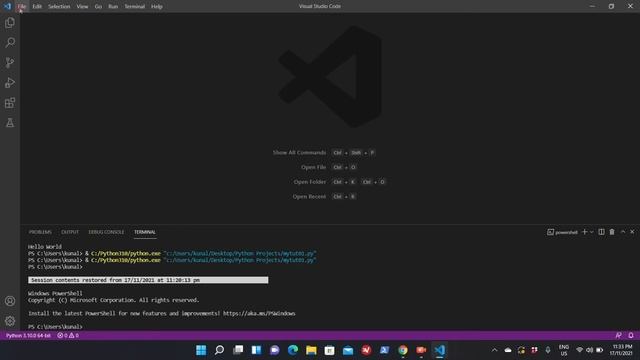Open Microsoft Store from taskbar
640x360 pixels.
pos(330,350)
